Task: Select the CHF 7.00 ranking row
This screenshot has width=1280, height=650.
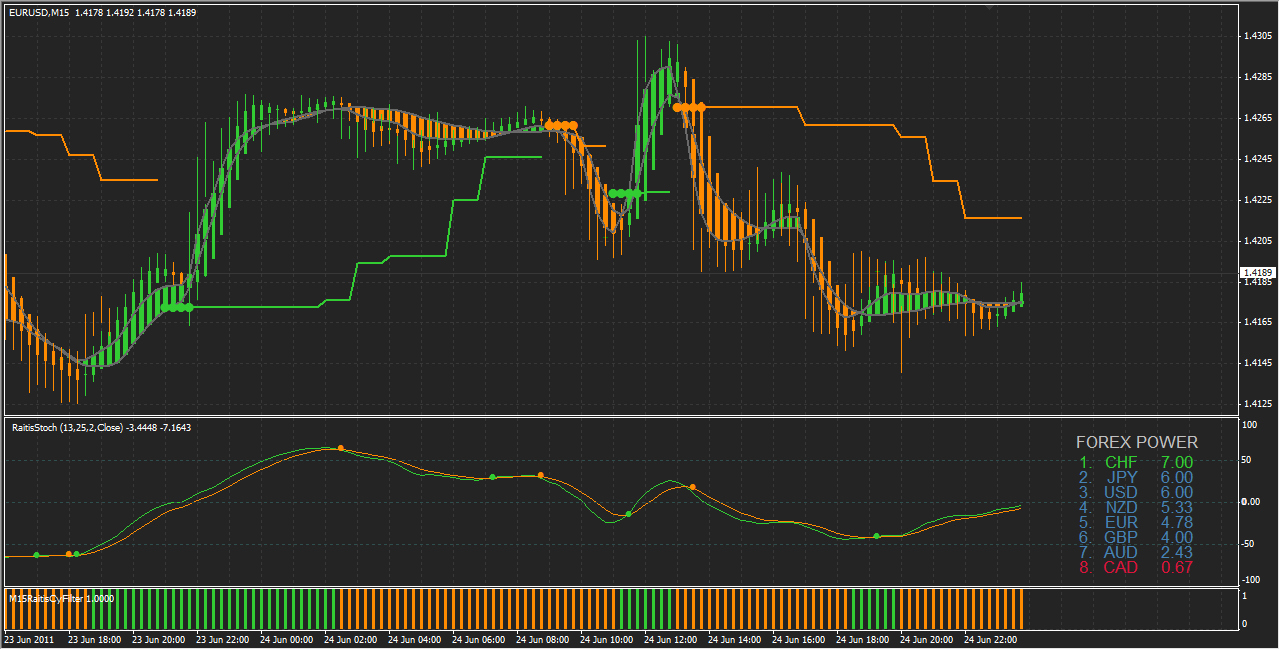Action: (1136, 462)
